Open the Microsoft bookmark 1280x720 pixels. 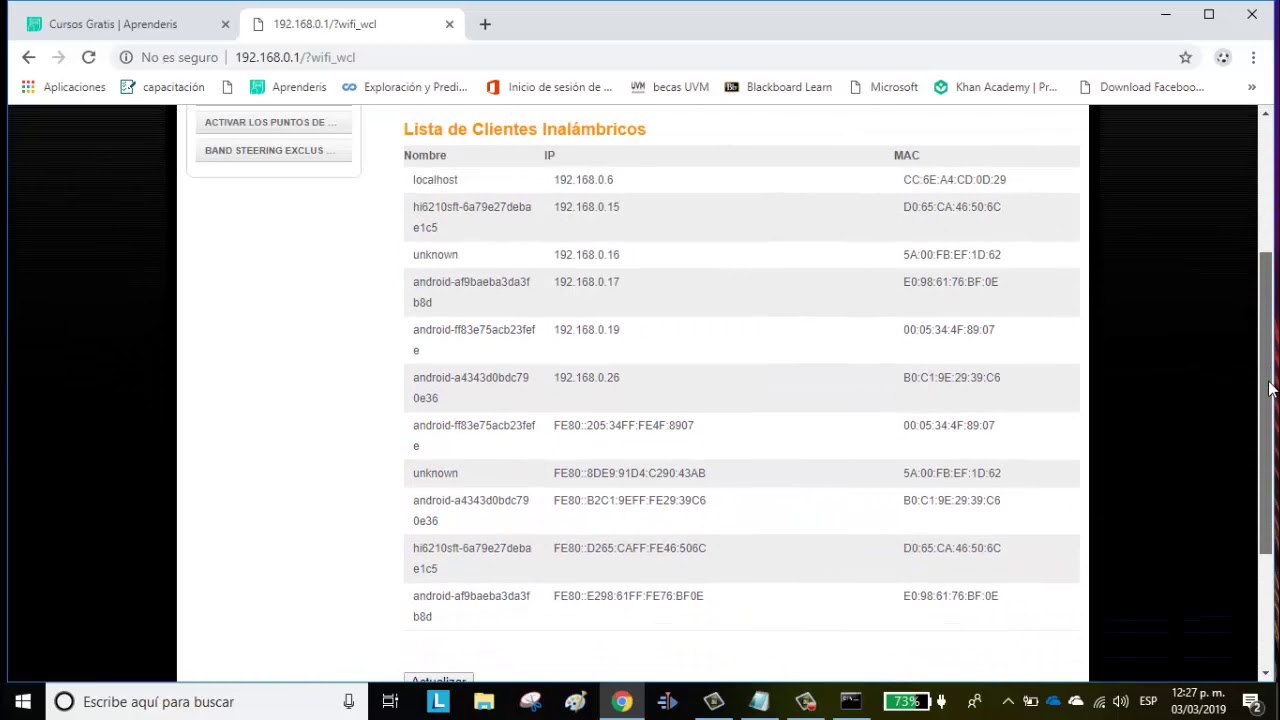pos(883,87)
